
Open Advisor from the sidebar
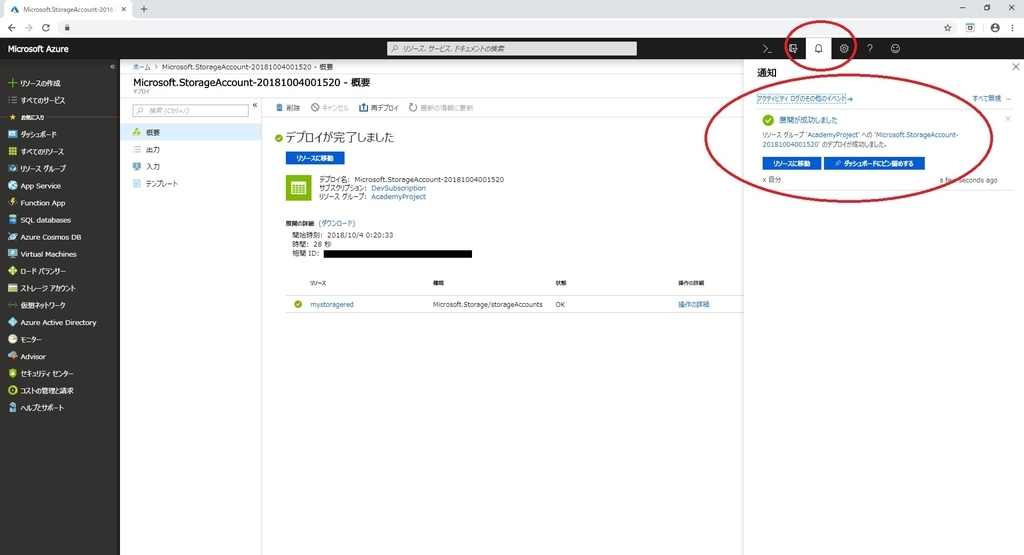(27, 357)
